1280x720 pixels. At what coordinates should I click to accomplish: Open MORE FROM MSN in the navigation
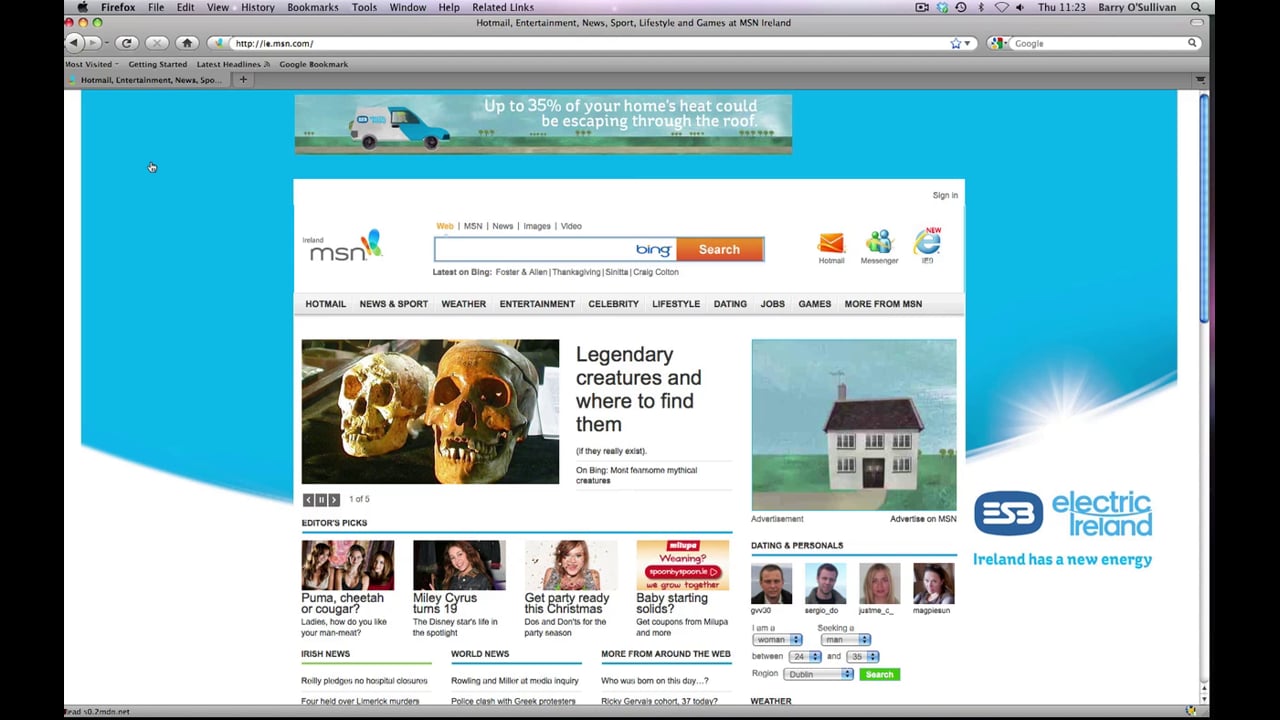[883, 304]
